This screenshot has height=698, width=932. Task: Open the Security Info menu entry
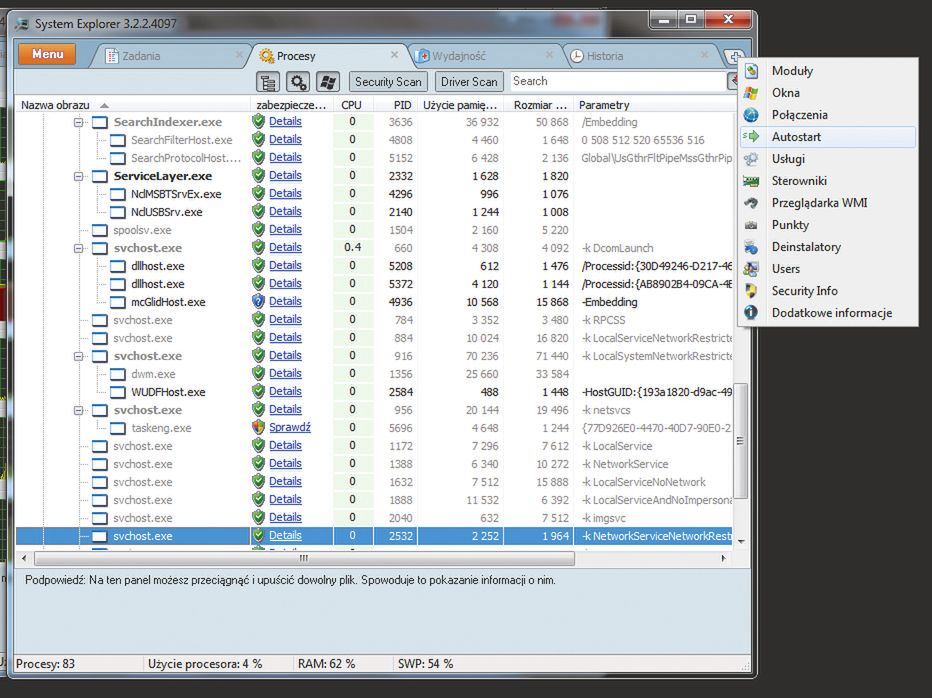(828, 291)
